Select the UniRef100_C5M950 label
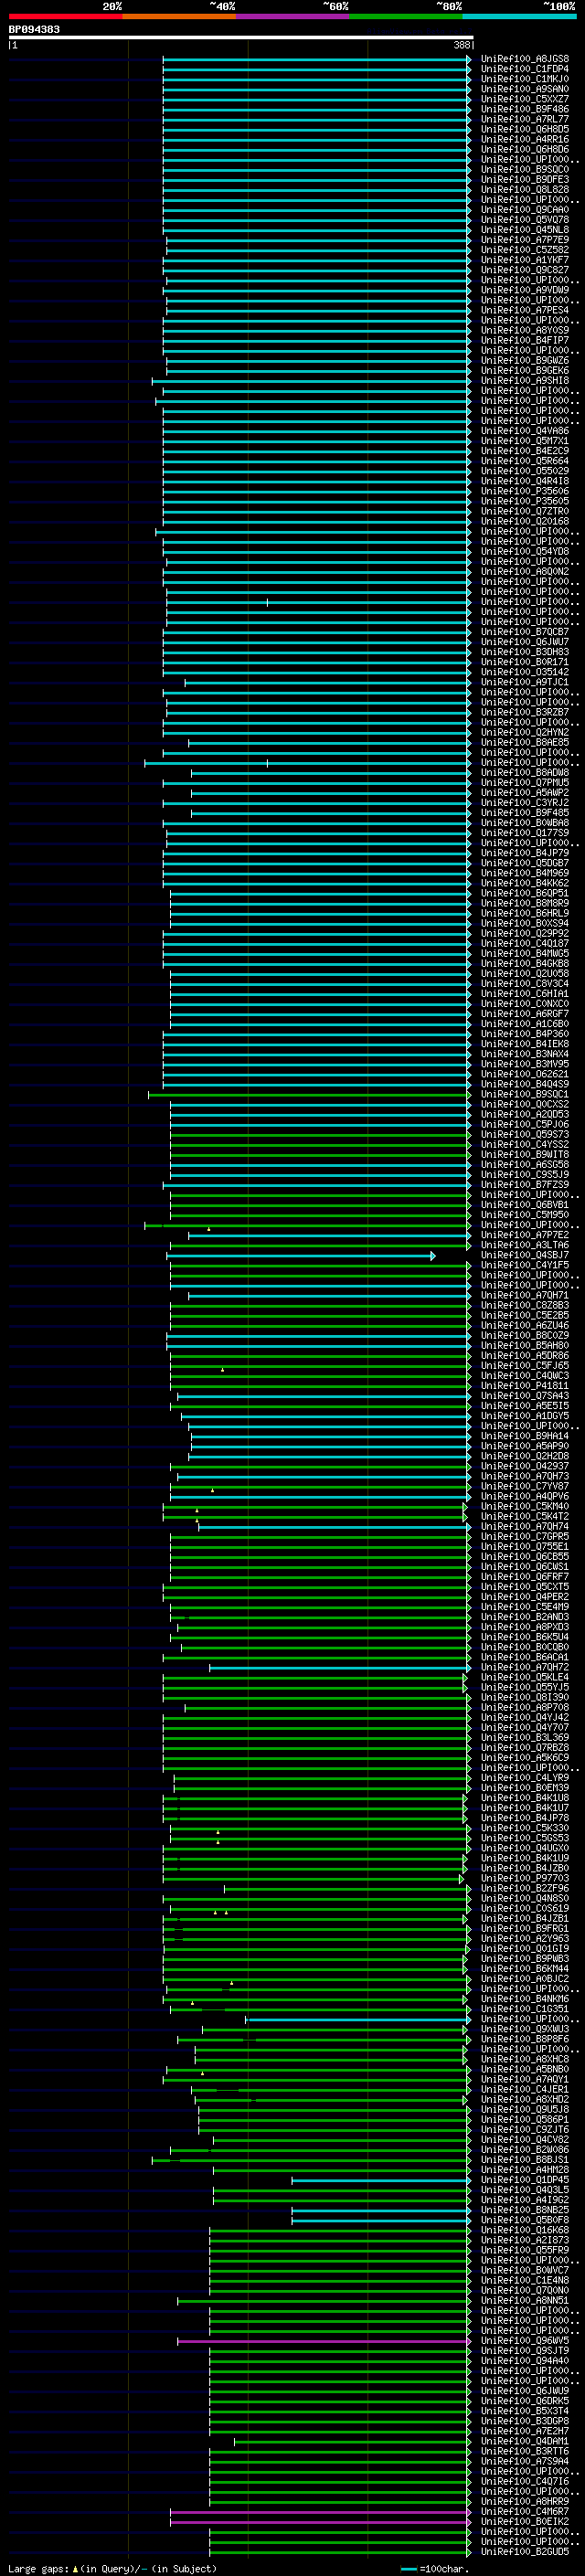The image size is (585, 2576). (525, 1215)
